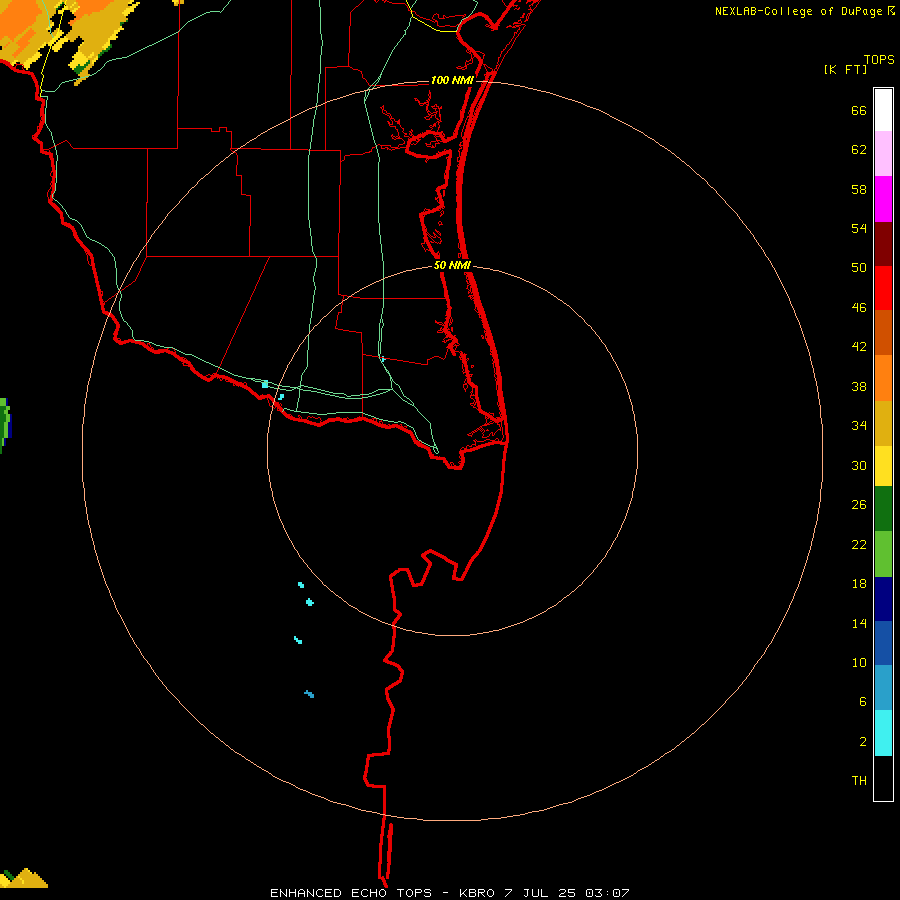Click the green echo at the left edge
Image resolution: width=900 pixels, height=900 pixels.
click(5, 425)
